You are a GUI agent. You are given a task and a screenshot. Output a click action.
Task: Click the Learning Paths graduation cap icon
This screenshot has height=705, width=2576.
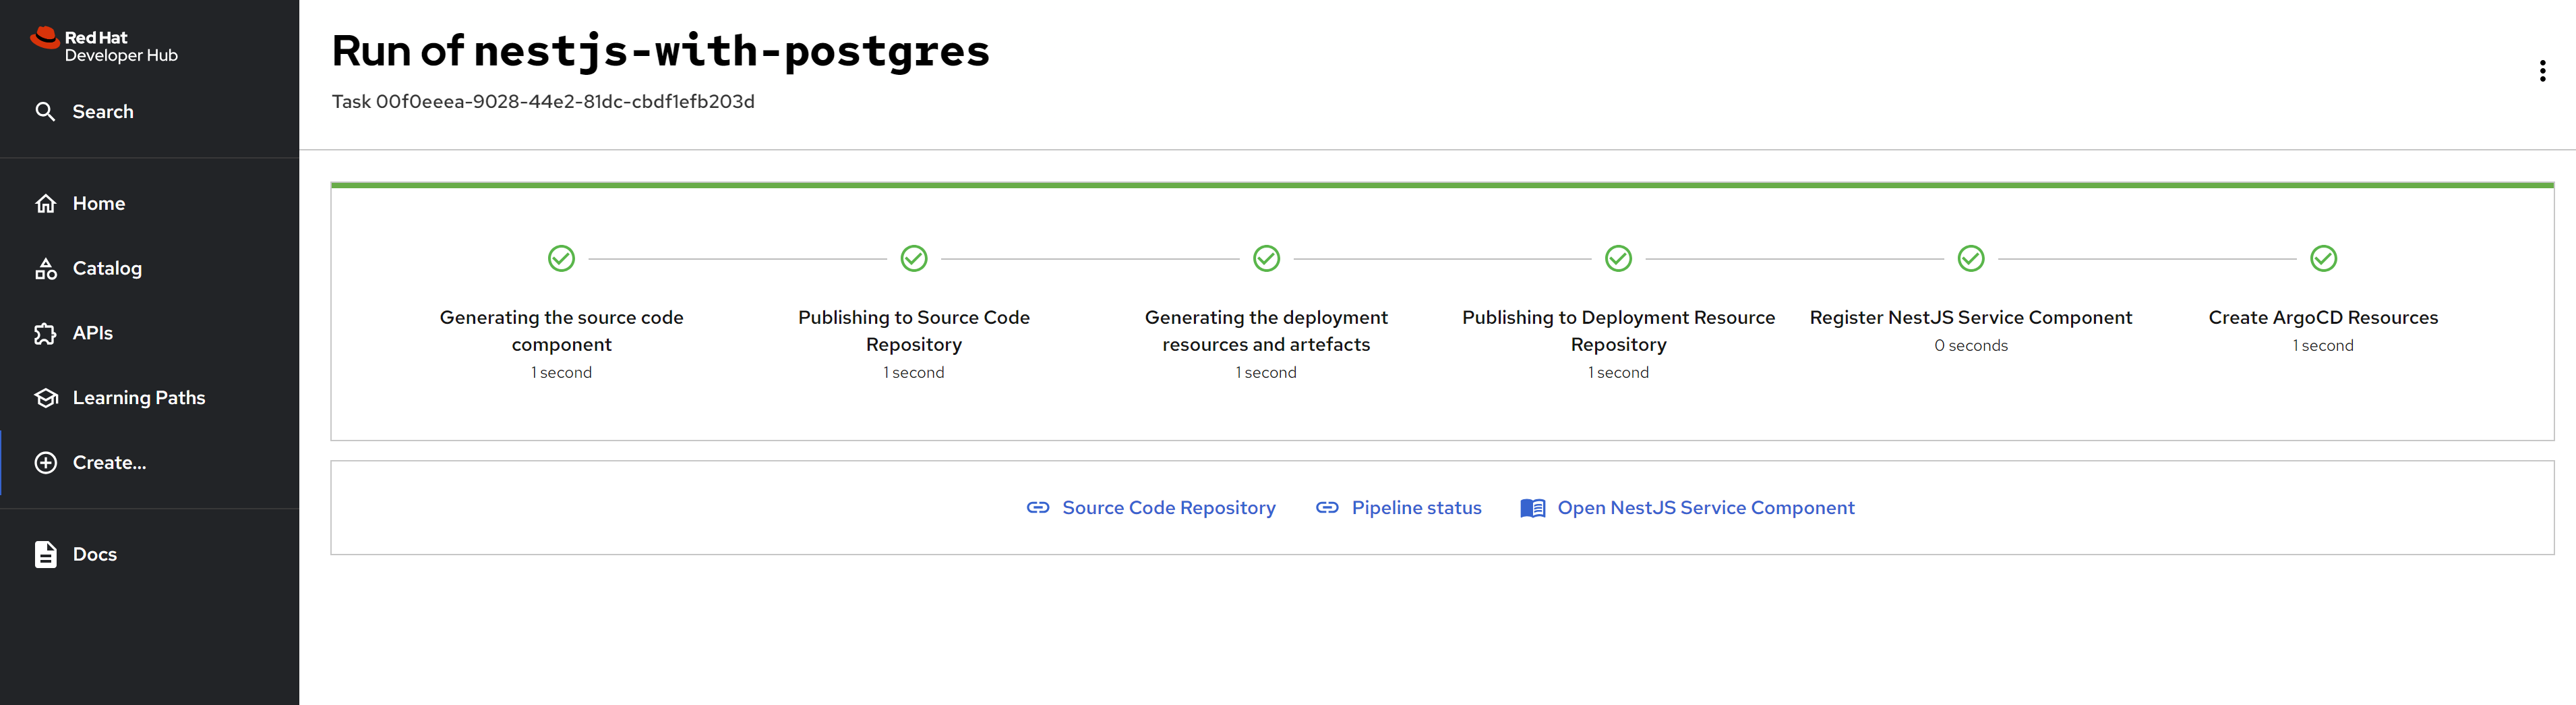[46, 398]
